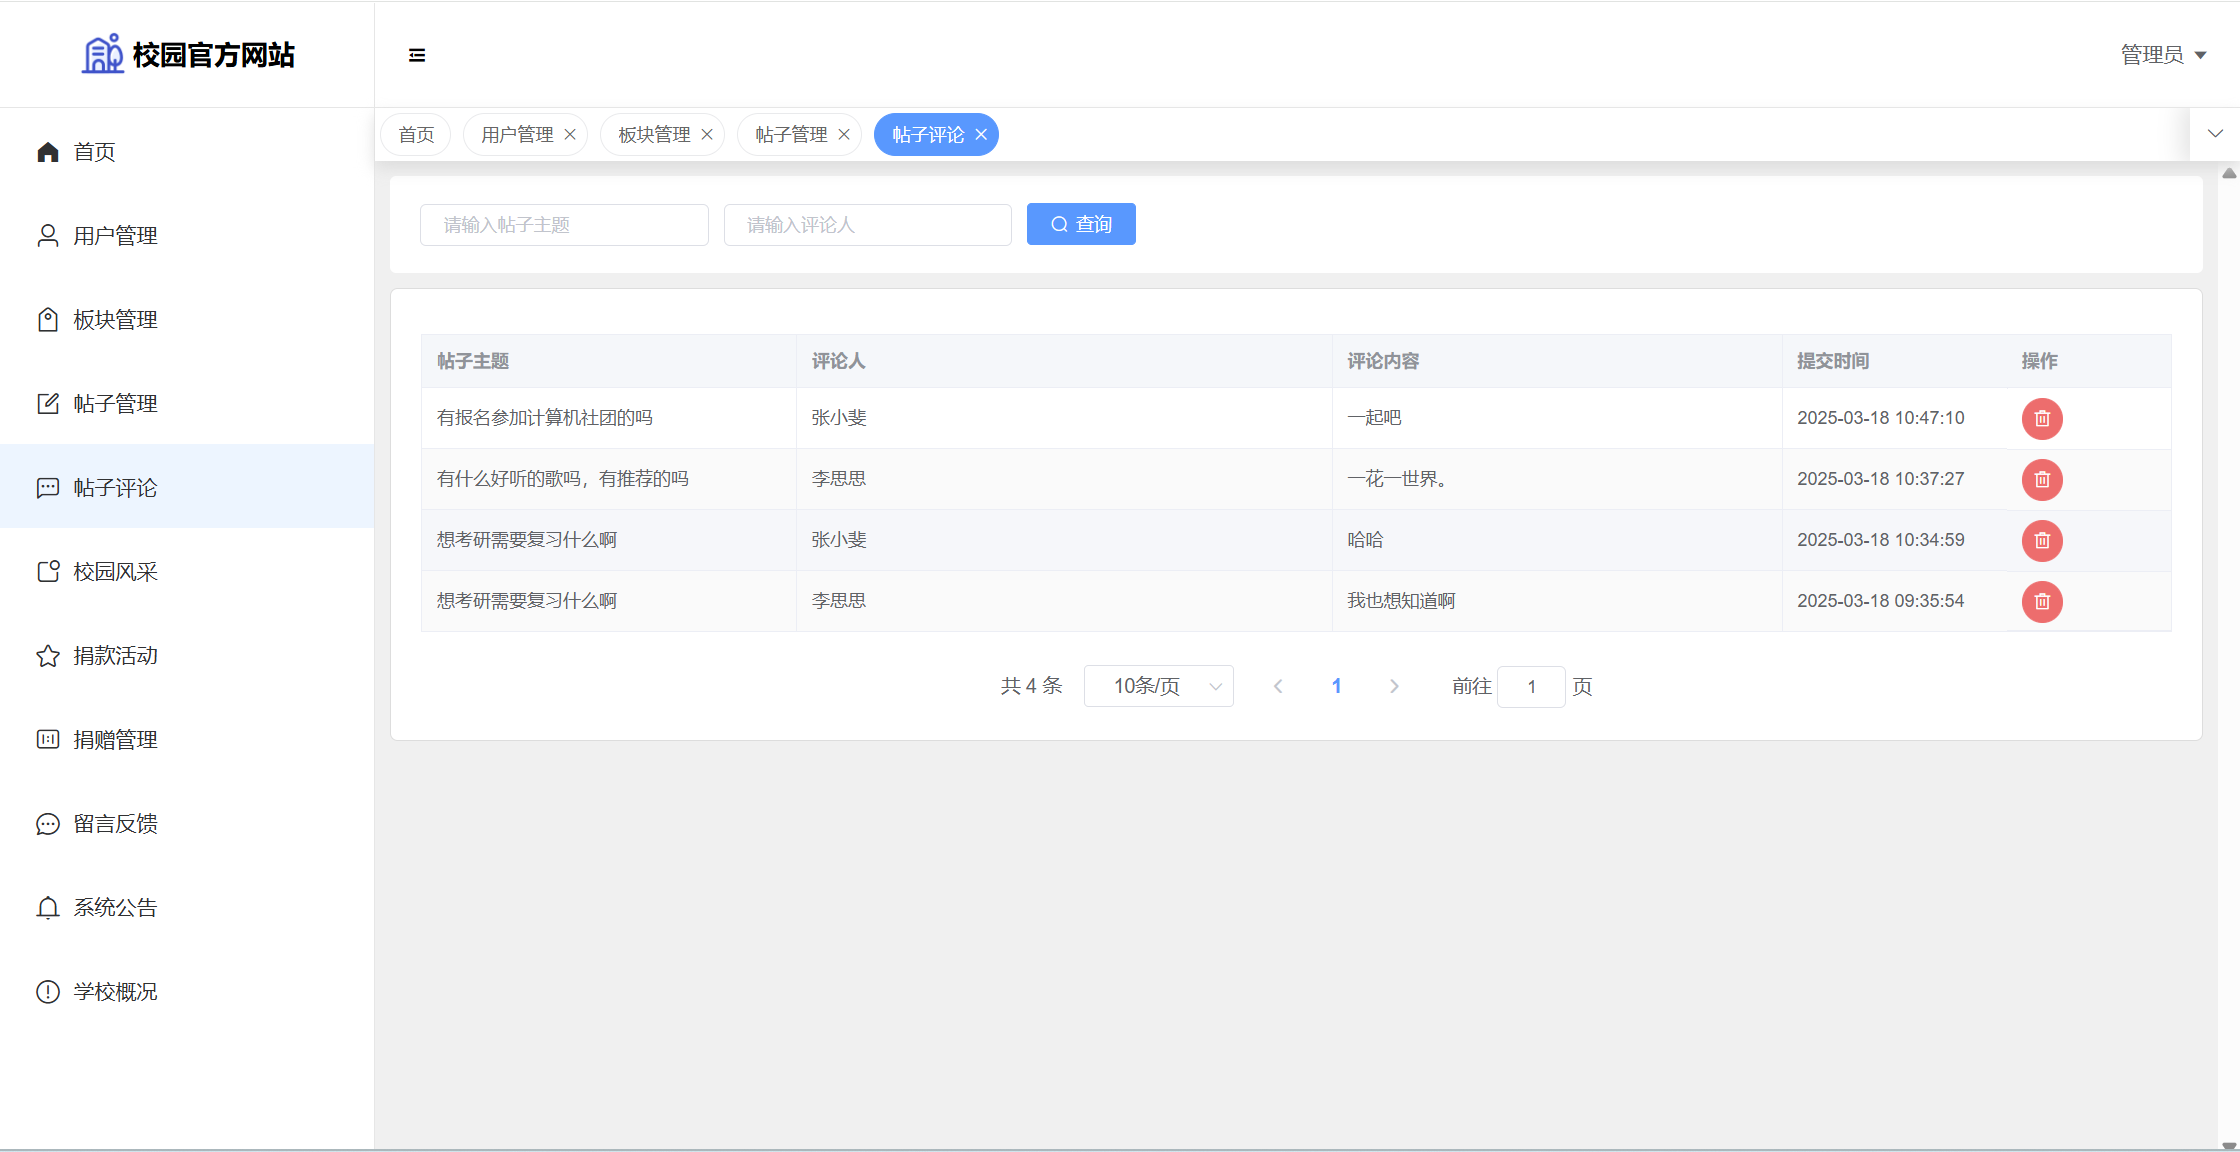Close the active 帖子评论 tab
The height and width of the screenshot is (1152, 2240).
[981, 135]
